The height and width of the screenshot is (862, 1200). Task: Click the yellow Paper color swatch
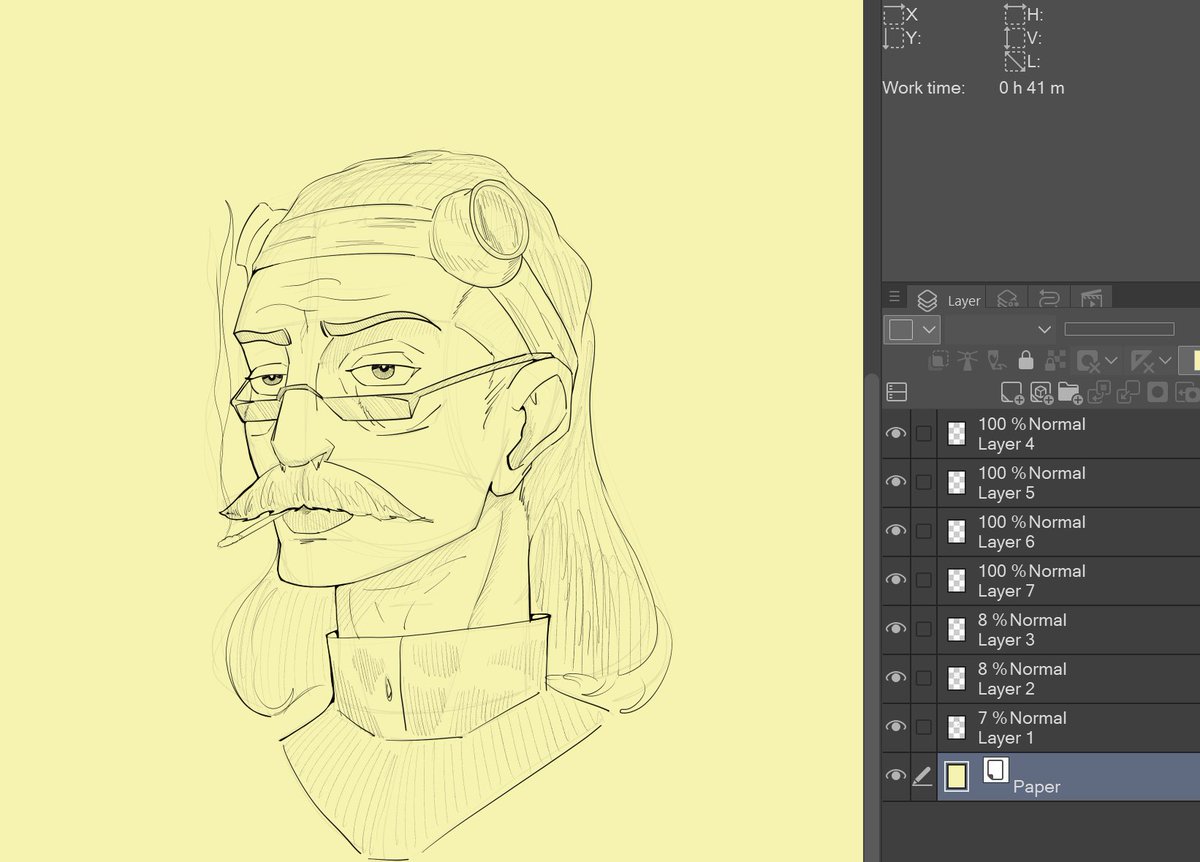[956, 776]
